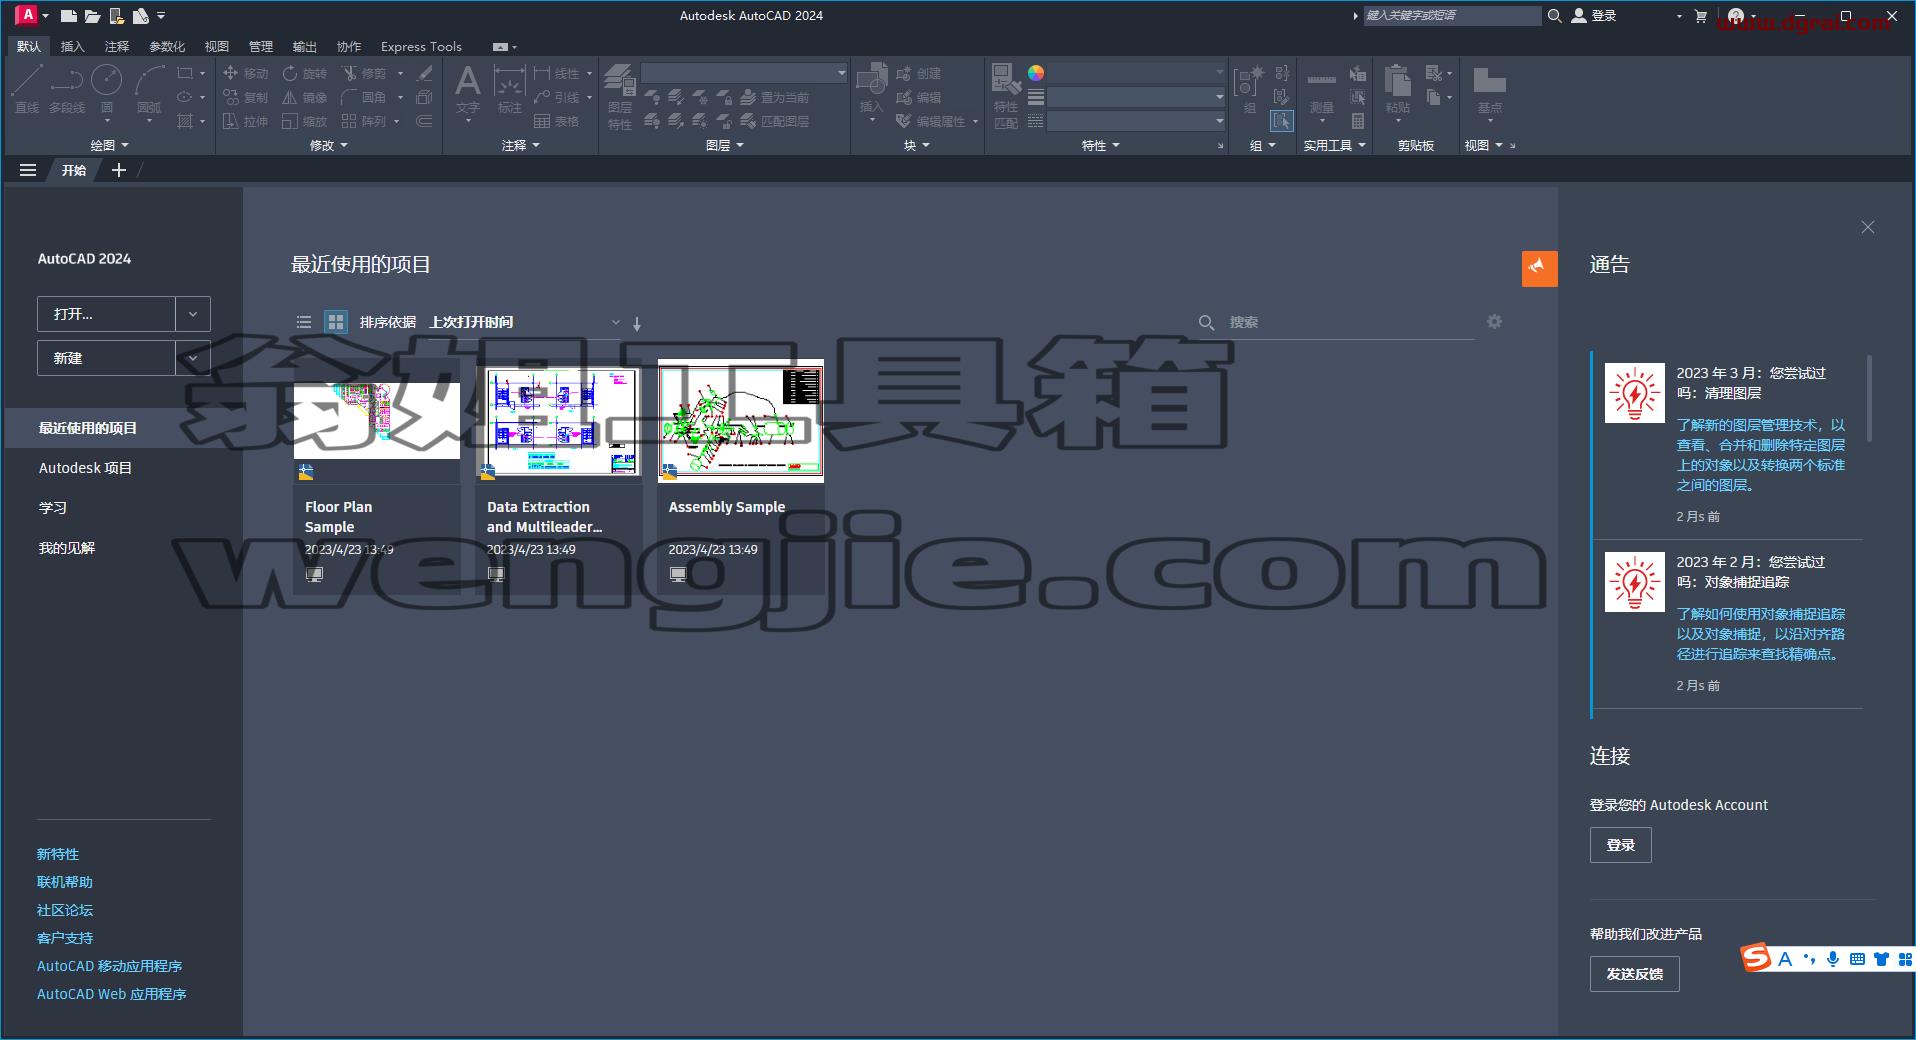Open the Parametric (参数化) ribbon tab
The width and height of the screenshot is (1916, 1040).
(x=167, y=46)
